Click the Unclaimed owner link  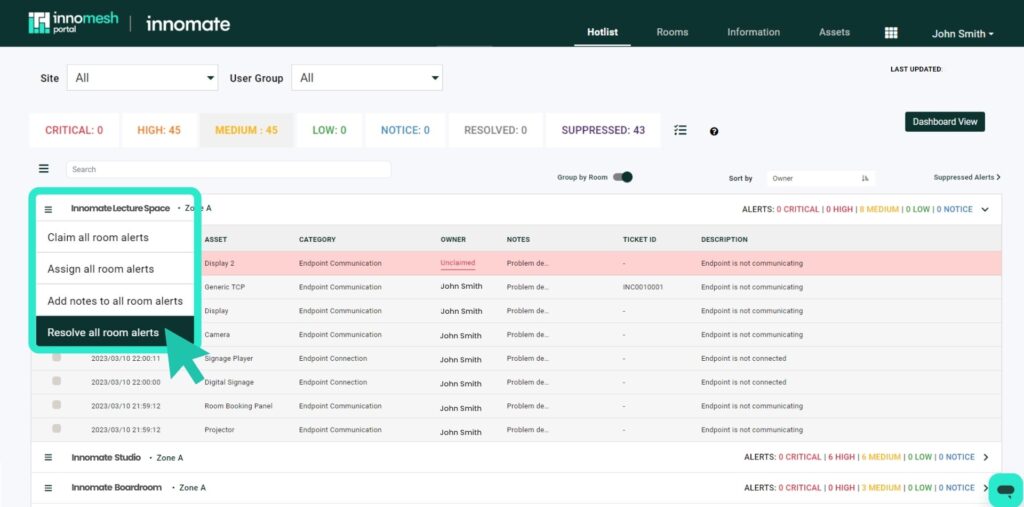pyautogui.click(x=458, y=263)
